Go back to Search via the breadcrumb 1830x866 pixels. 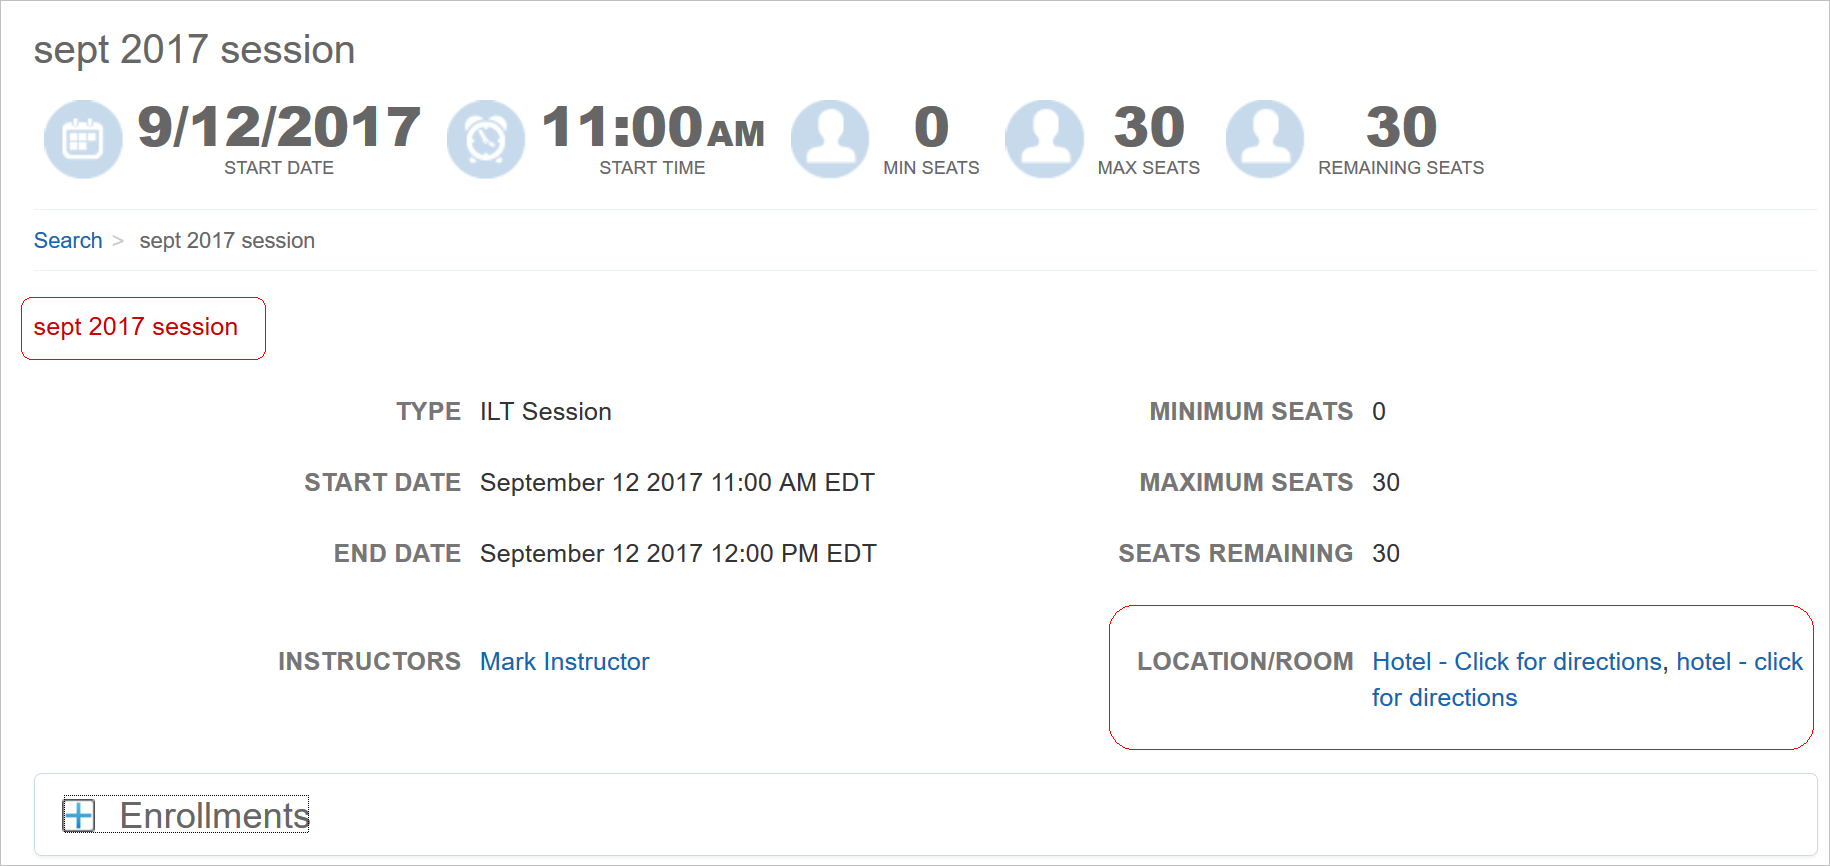coord(68,241)
